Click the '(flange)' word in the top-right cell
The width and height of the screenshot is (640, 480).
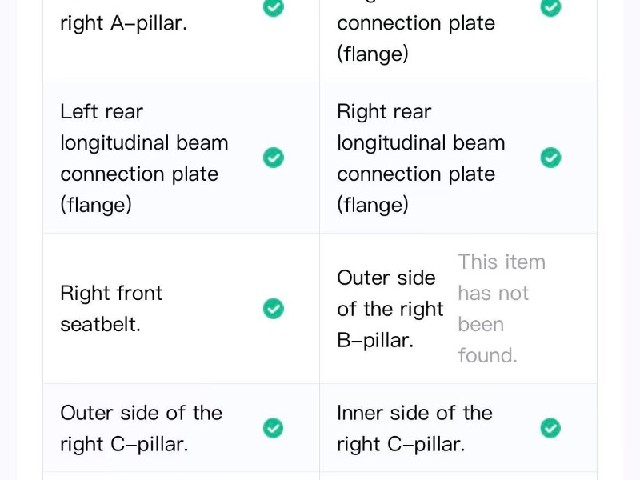373,54
